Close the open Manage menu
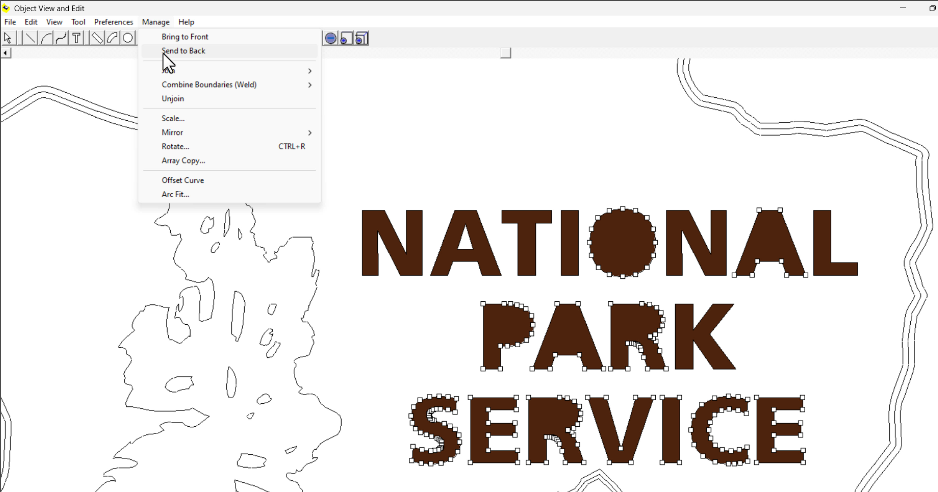The height and width of the screenshot is (492, 938). tap(156, 22)
